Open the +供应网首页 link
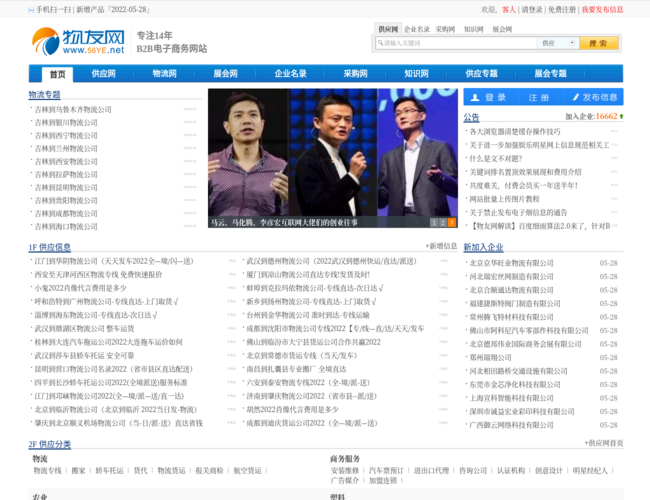The width and height of the screenshot is (650, 500). click(x=604, y=443)
